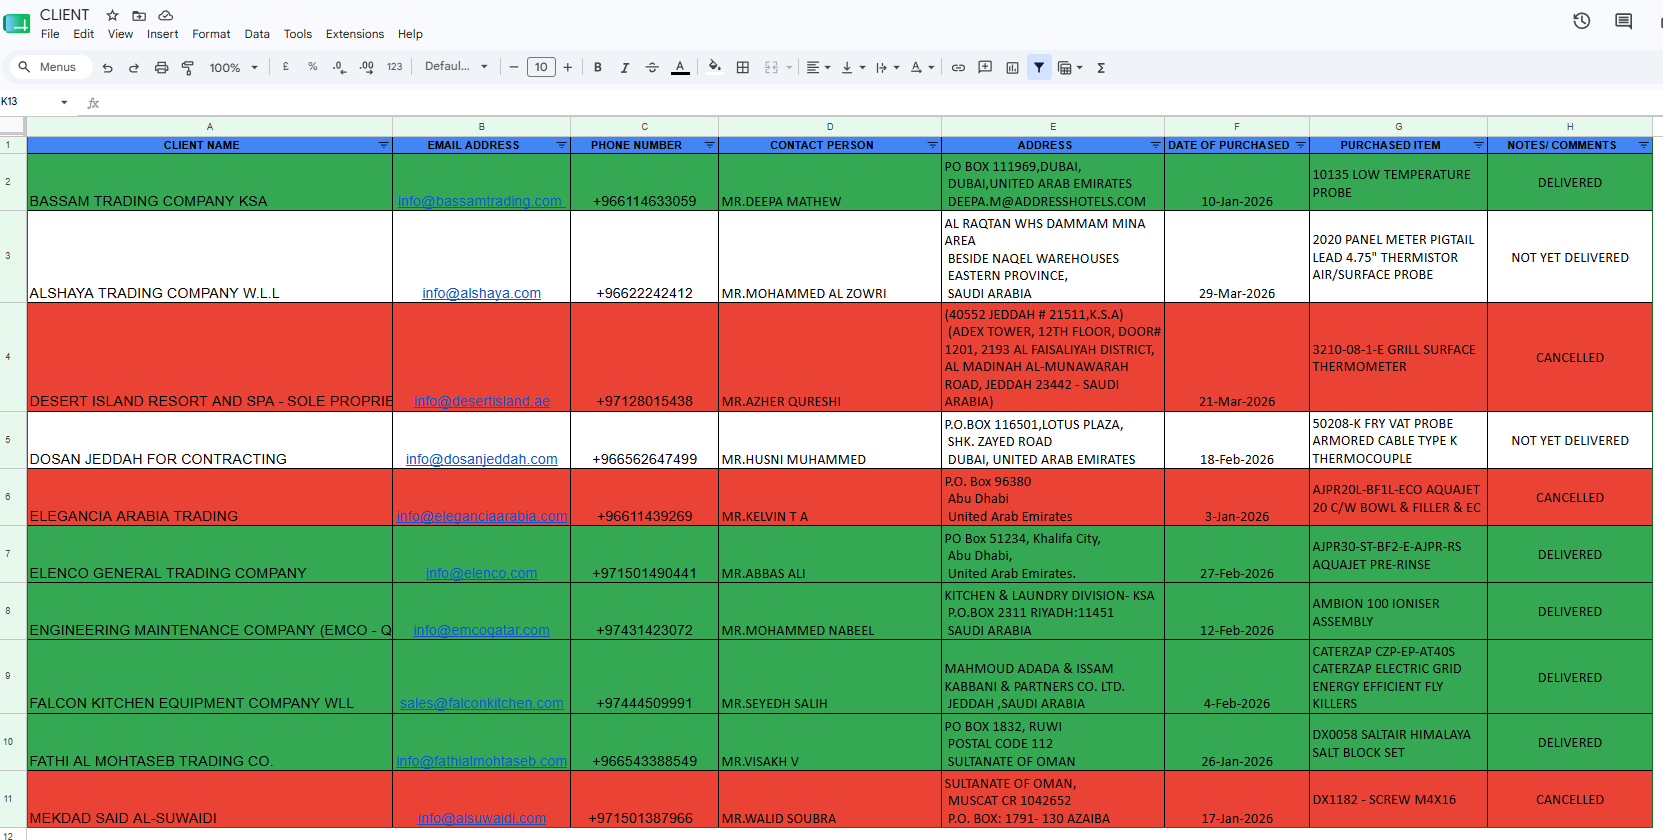Increase decimal places
The height and width of the screenshot is (840, 1663).
367,67
